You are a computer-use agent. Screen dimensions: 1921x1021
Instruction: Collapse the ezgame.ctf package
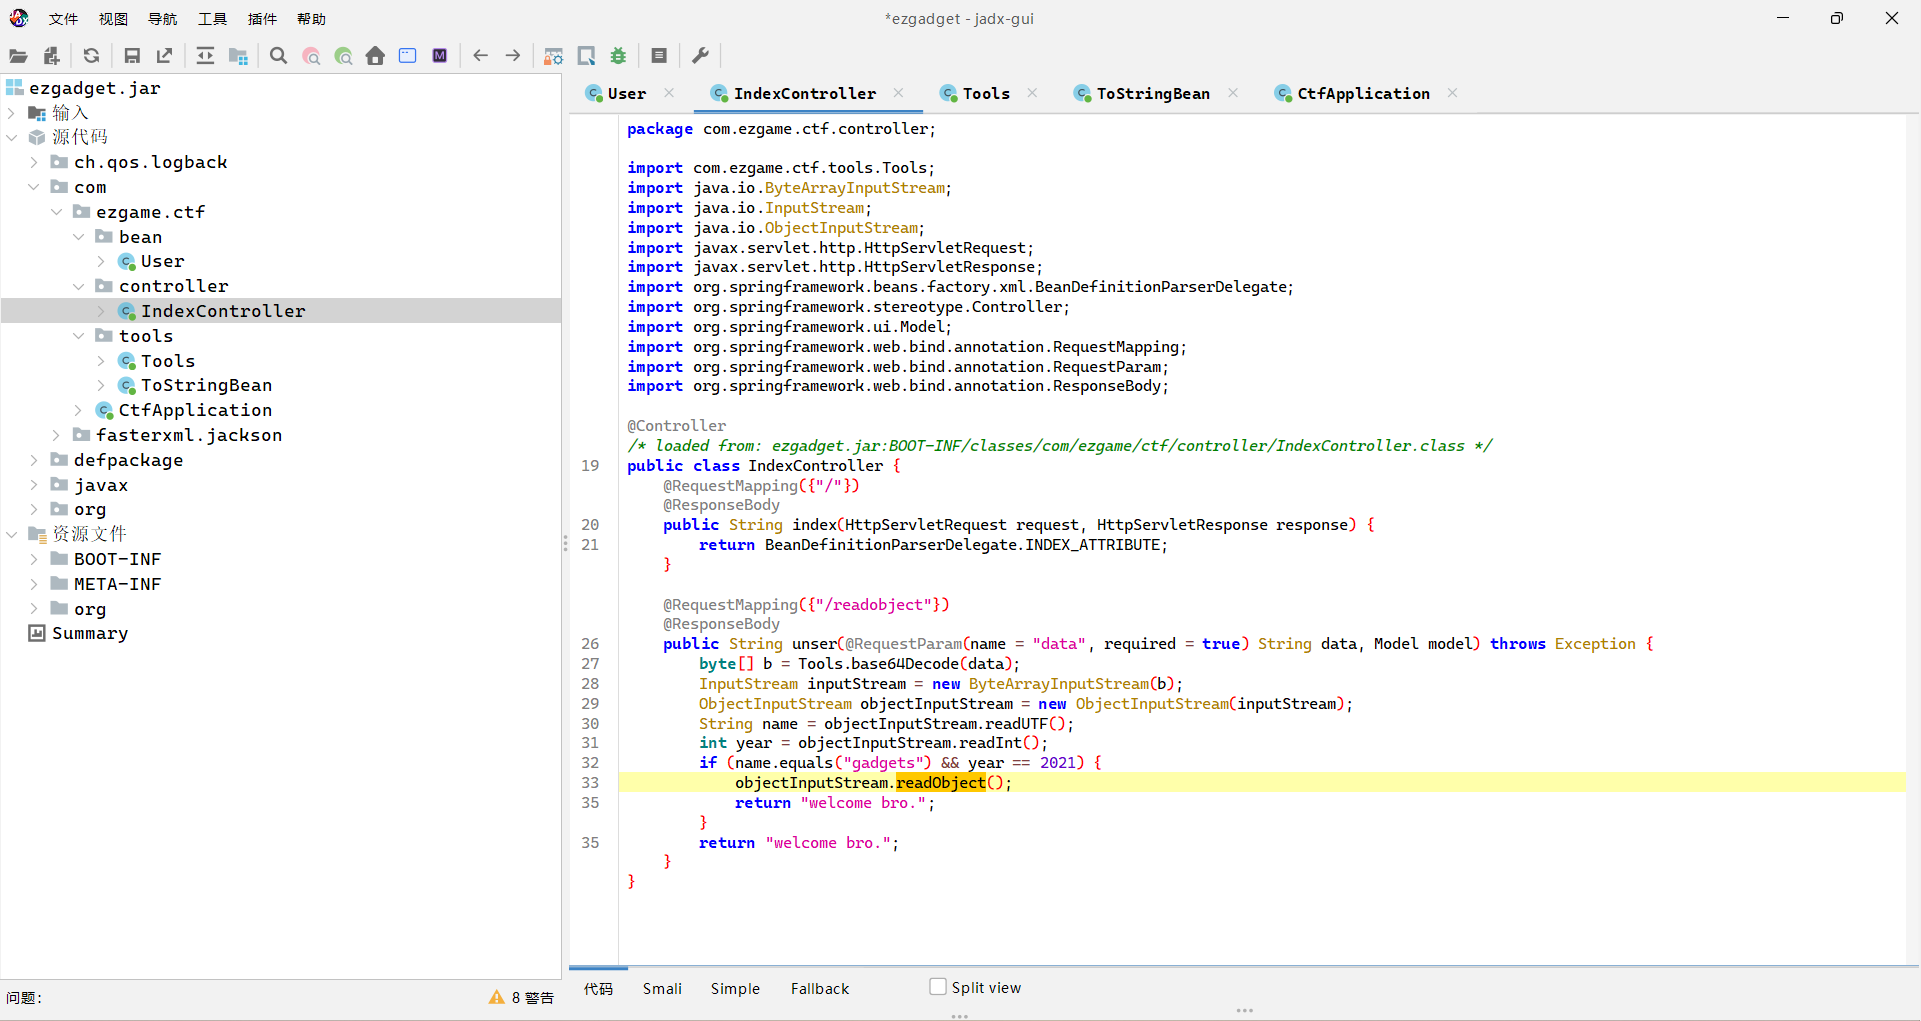point(56,212)
